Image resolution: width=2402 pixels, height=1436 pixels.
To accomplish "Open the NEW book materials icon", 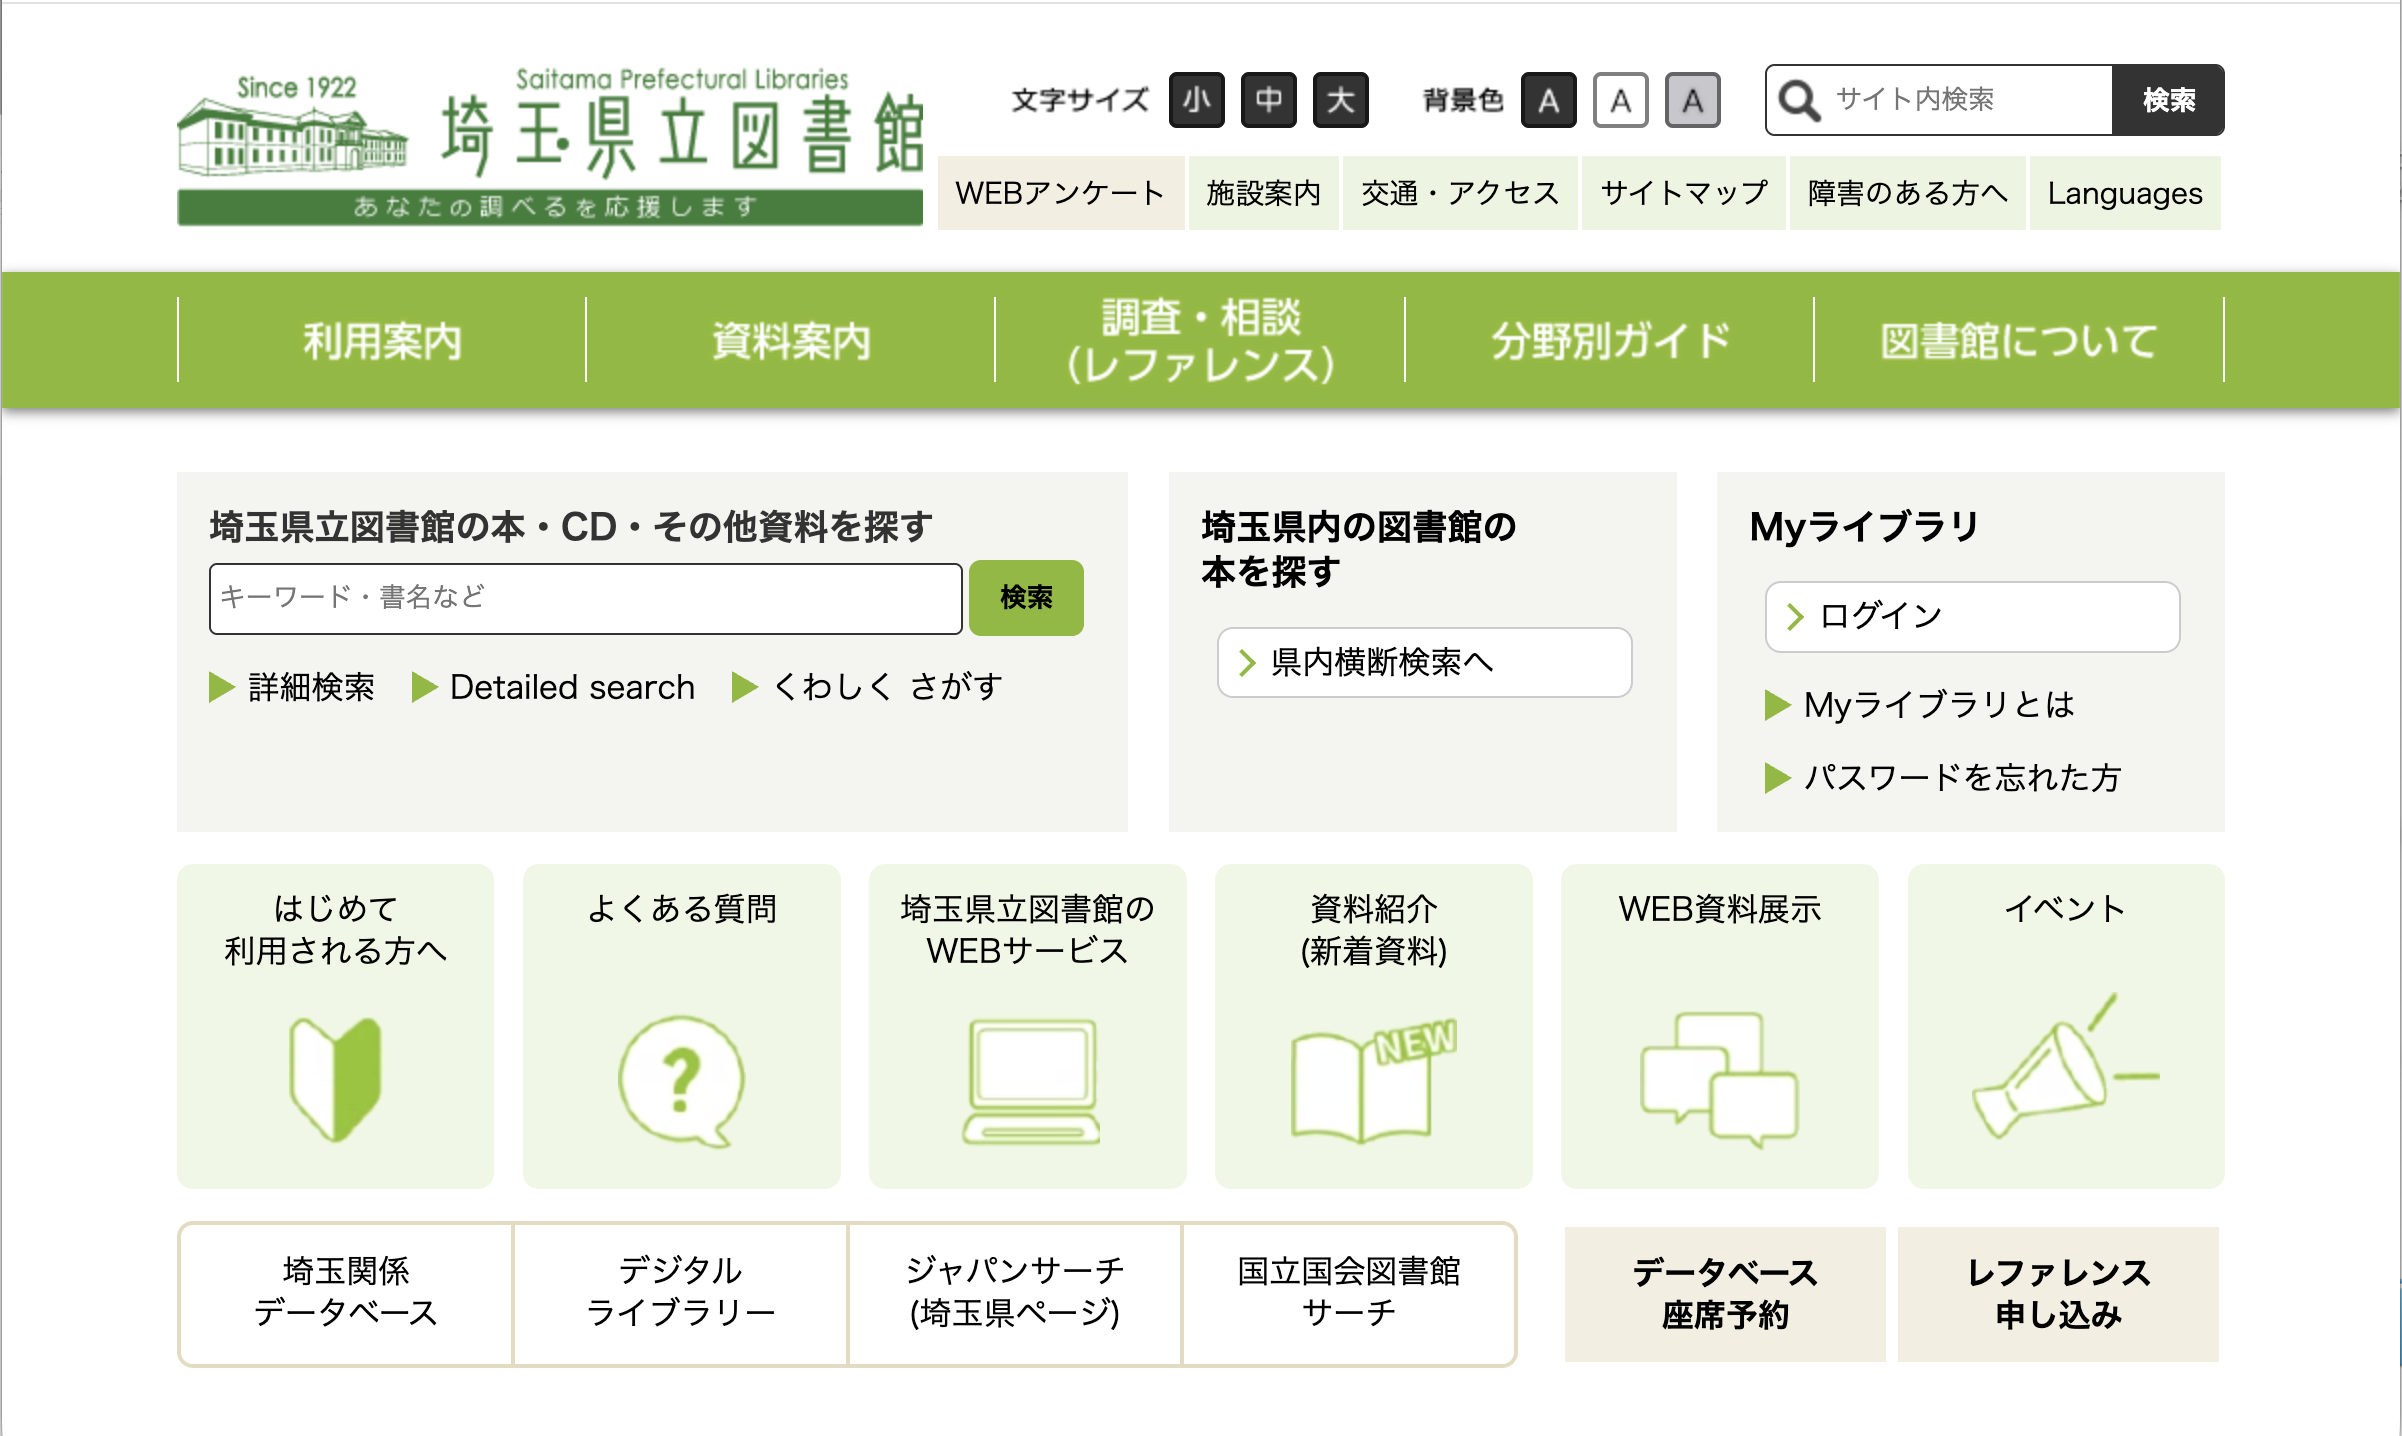I will click(1373, 1080).
